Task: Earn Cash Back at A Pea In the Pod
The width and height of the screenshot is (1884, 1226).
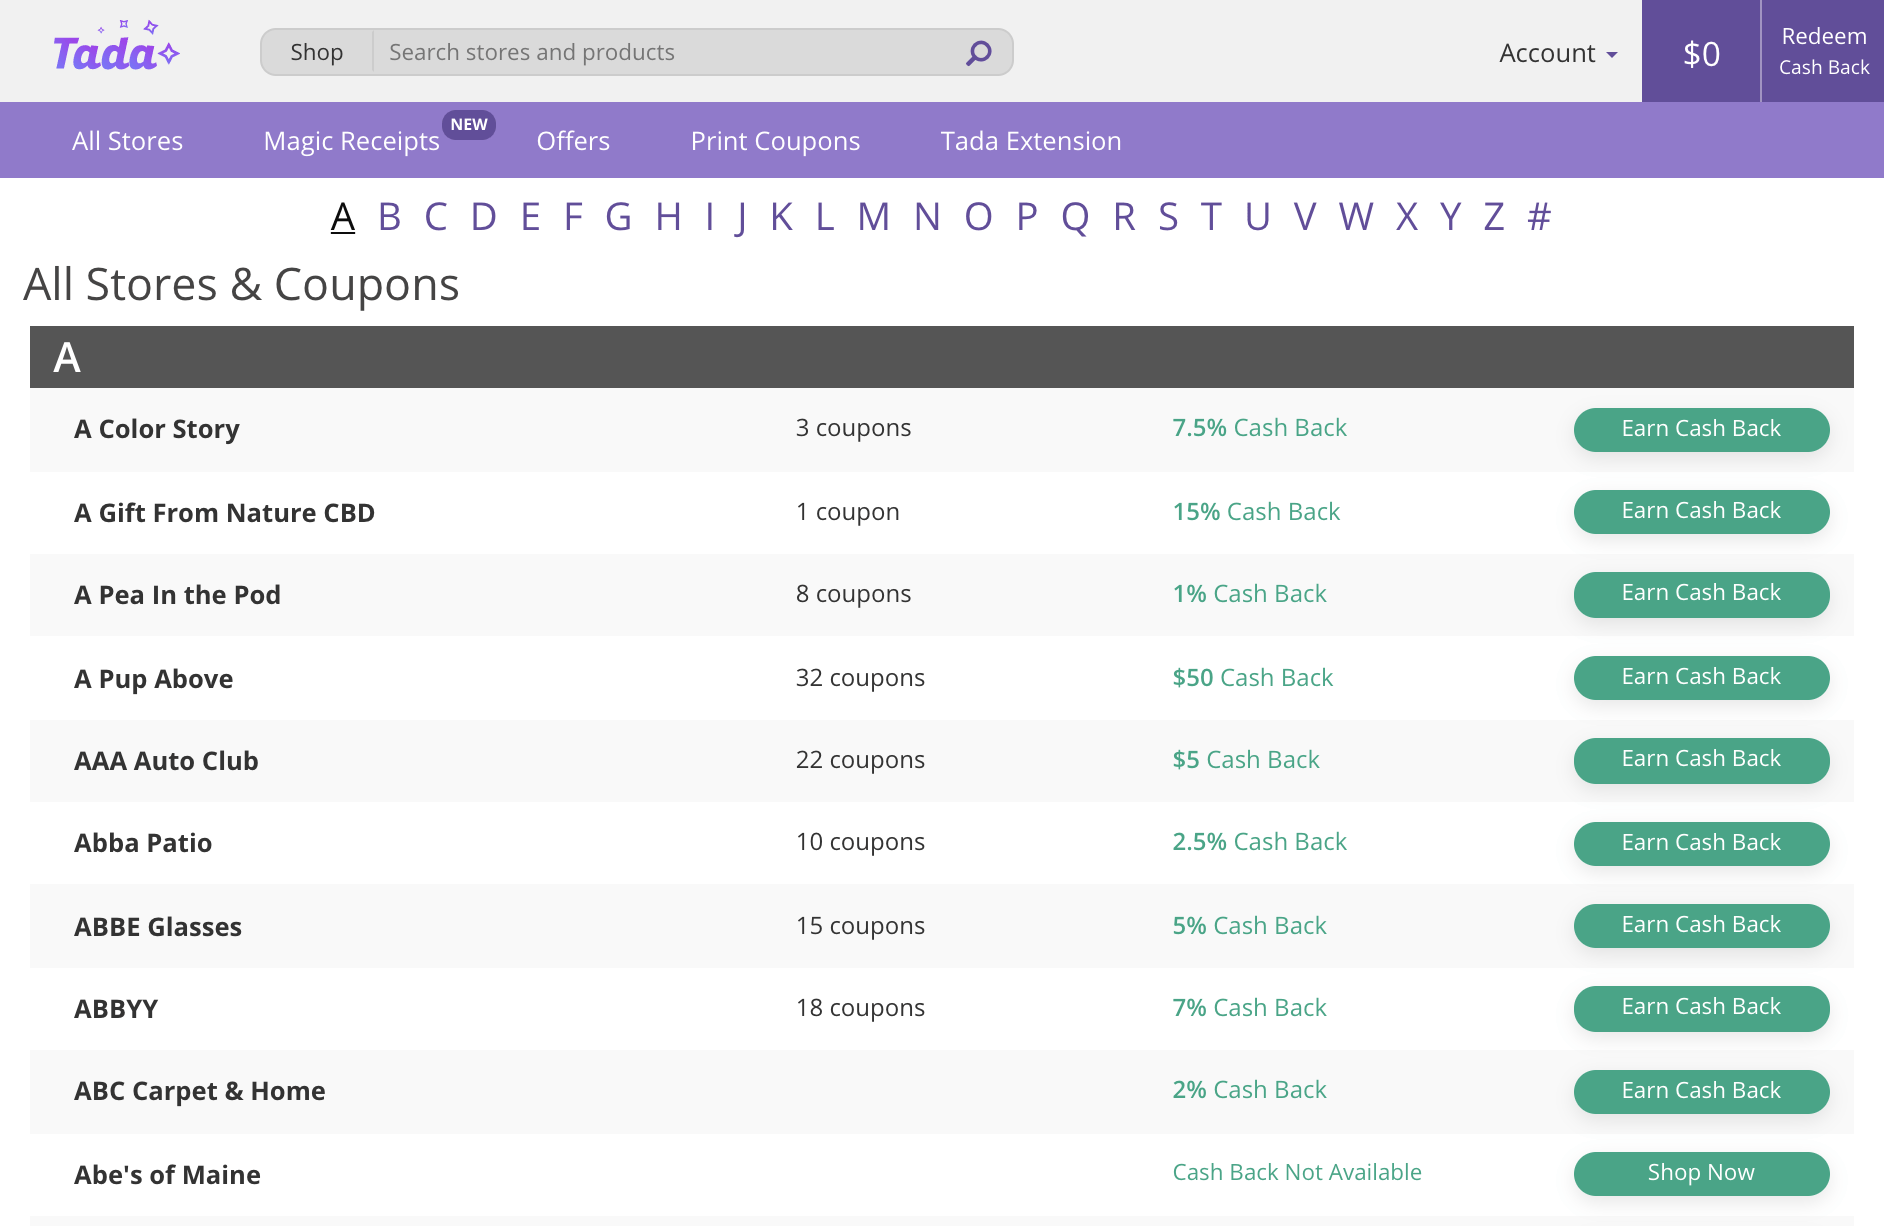Action: (x=1701, y=594)
